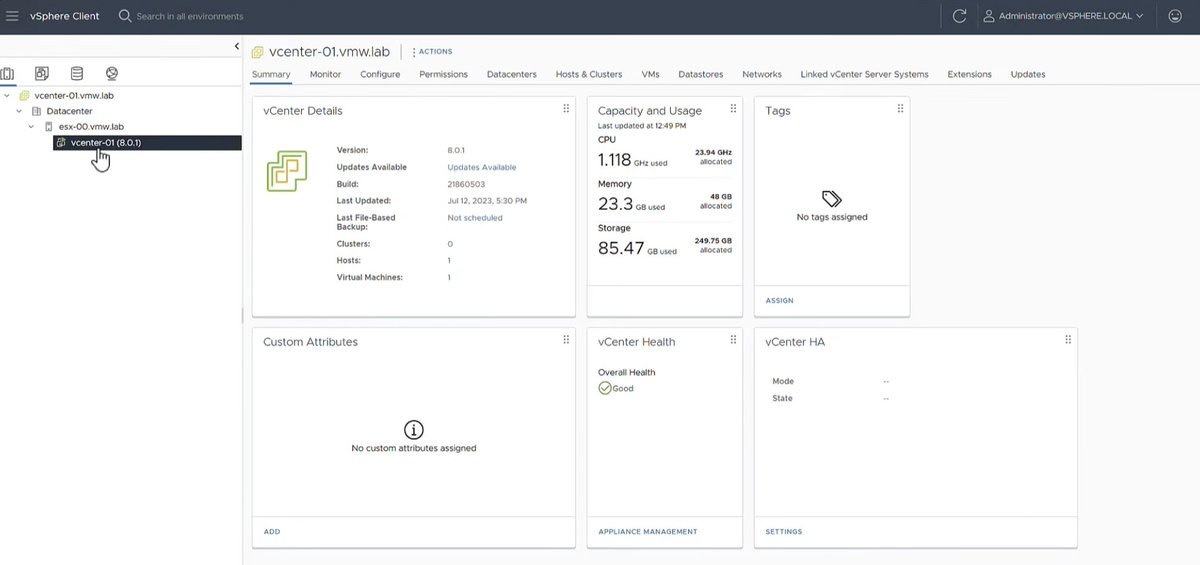This screenshot has height=565, width=1200.
Task: Click ASSIGN in the Tags card
Action: 780,301
